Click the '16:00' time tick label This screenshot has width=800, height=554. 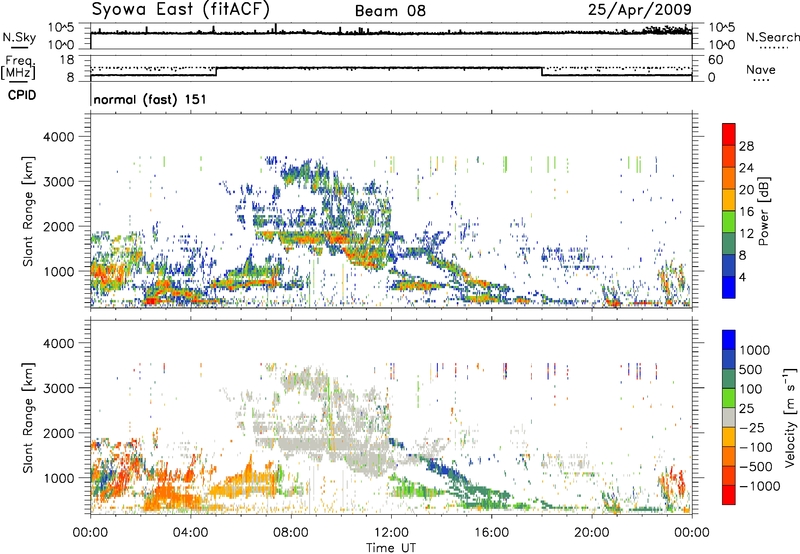[x=491, y=533]
